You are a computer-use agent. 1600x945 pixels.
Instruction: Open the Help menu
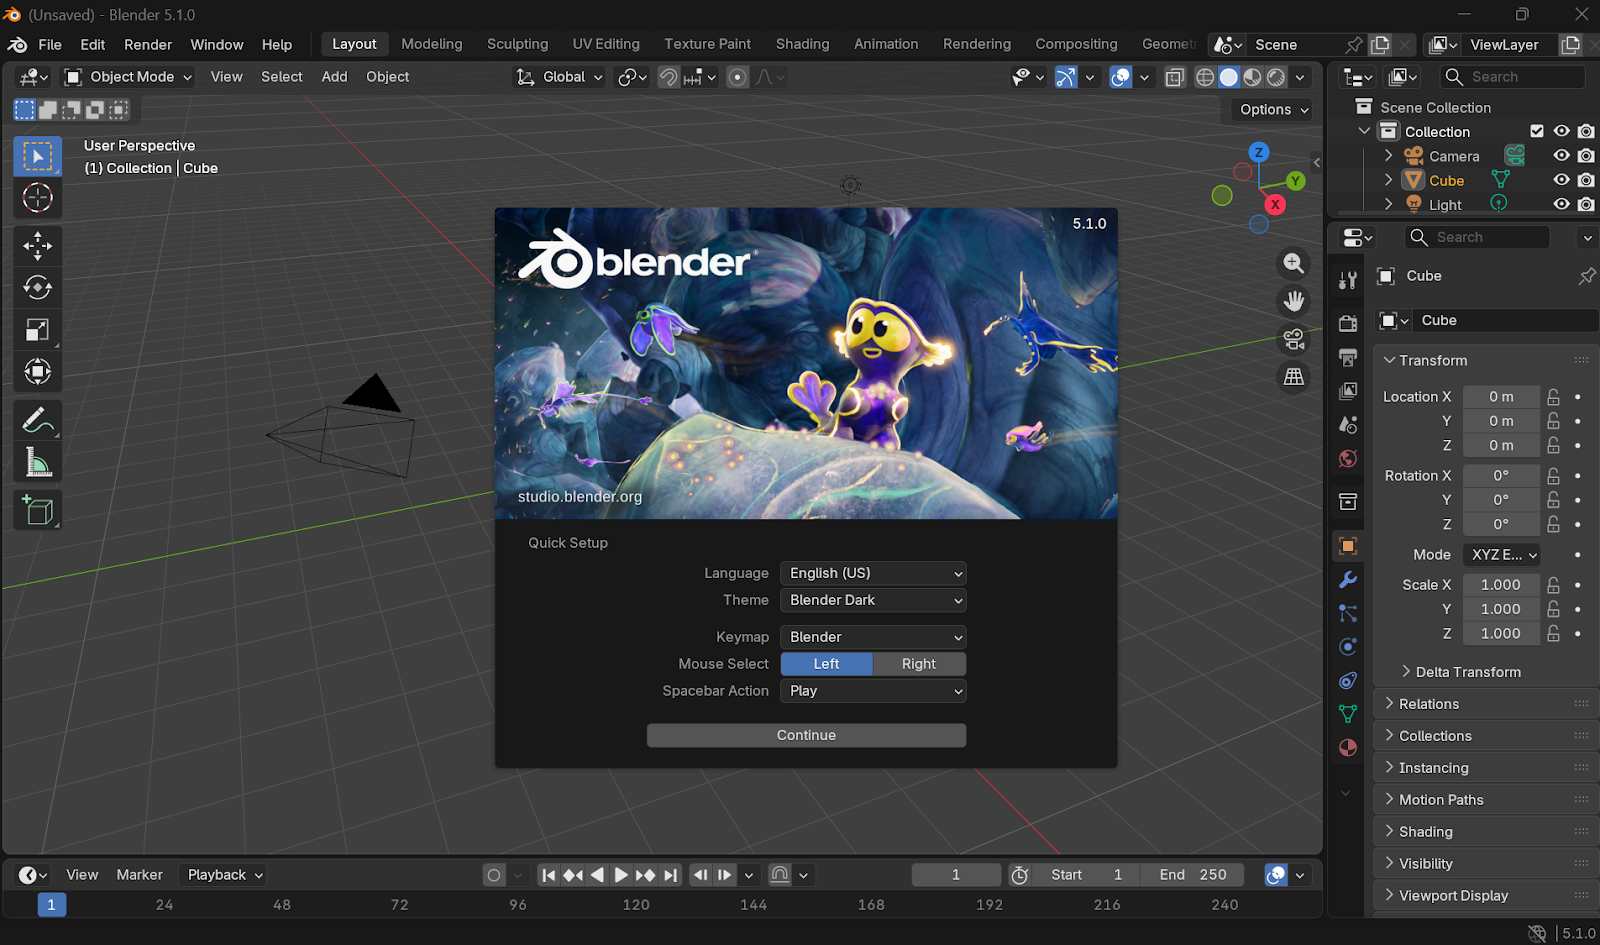[277, 45]
